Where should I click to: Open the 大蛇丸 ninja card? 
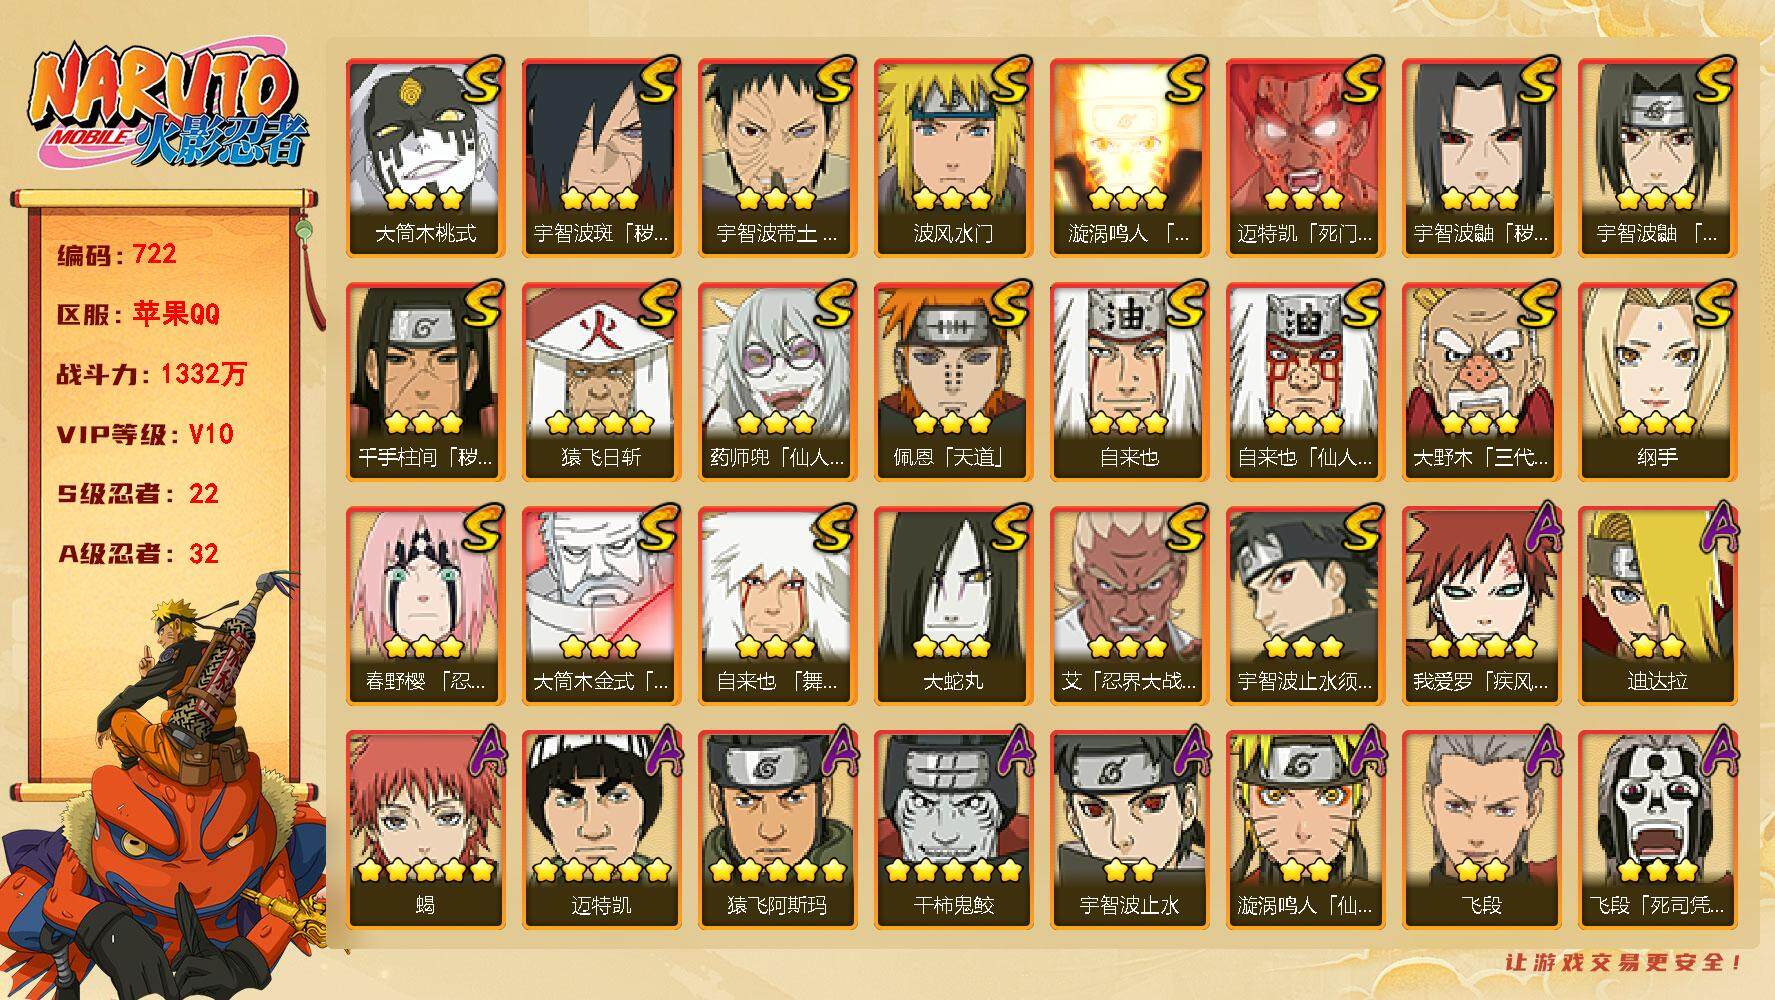tap(953, 606)
